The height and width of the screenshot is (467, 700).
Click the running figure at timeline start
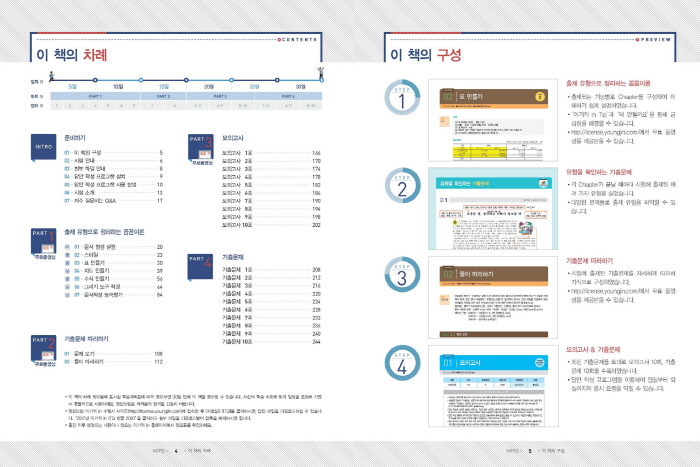[x=51, y=76]
